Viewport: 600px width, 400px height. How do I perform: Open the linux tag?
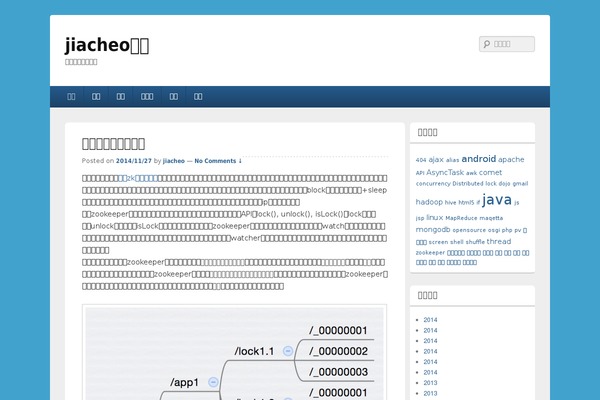pyautogui.click(x=434, y=218)
